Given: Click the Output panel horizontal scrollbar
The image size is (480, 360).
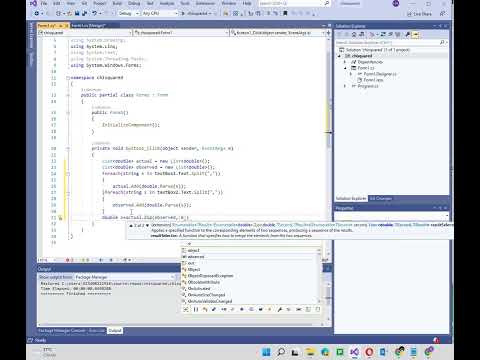Looking at the screenshot, I should 180,324.
